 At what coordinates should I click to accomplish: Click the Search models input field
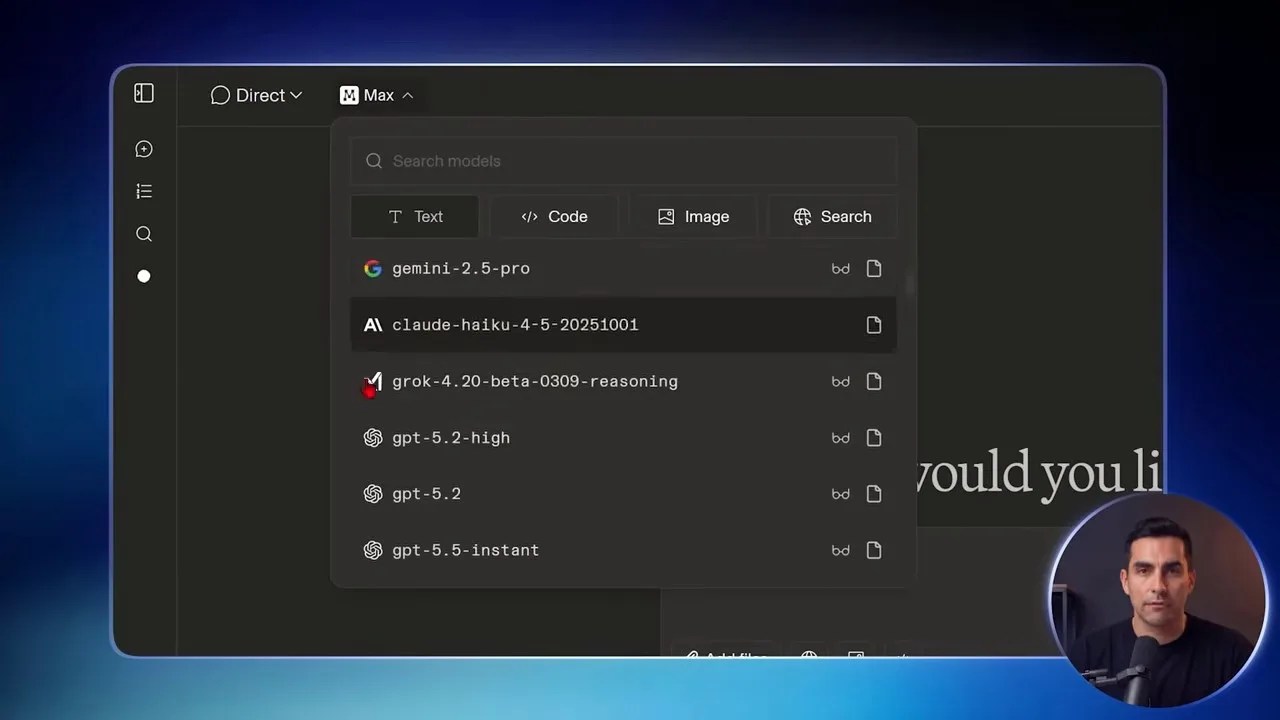pos(623,161)
